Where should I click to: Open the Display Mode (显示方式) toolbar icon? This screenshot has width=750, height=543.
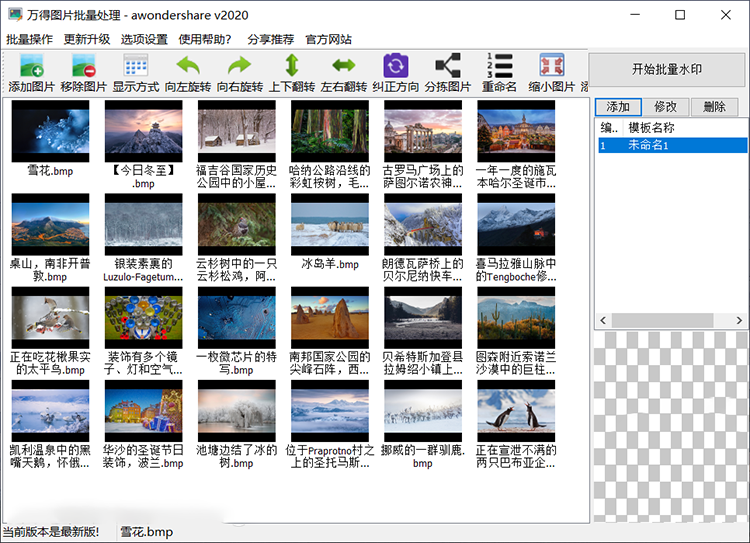pyautogui.click(x=136, y=72)
